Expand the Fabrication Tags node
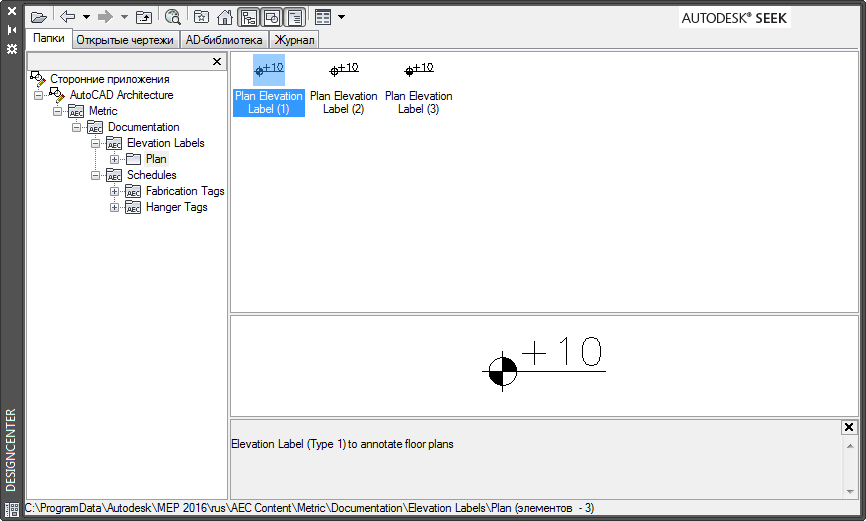The height and width of the screenshot is (521, 866). 114,191
